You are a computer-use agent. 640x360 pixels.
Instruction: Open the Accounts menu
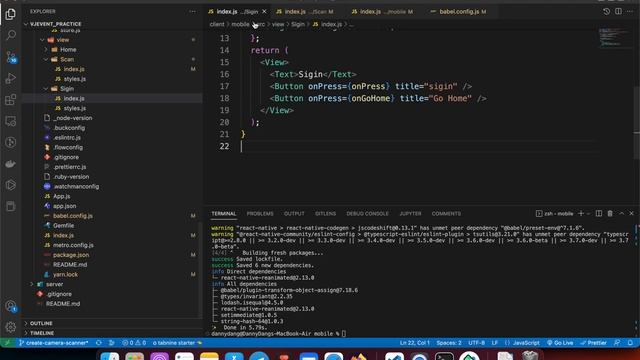point(11,306)
